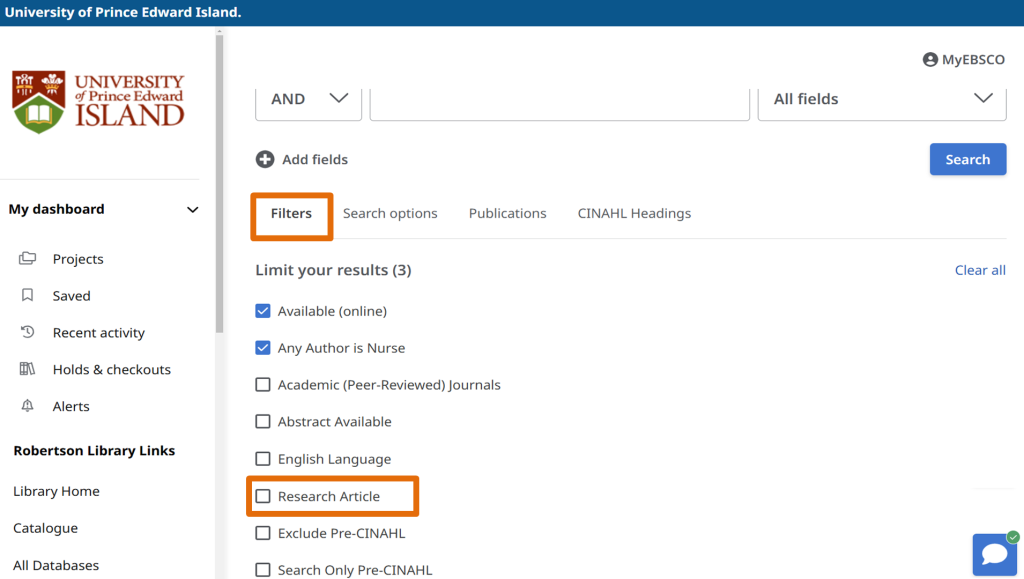The width and height of the screenshot is (1024, 579).
Task: Switch to the Search options tab
Action: pyautogui.click(x=390, y=214)
